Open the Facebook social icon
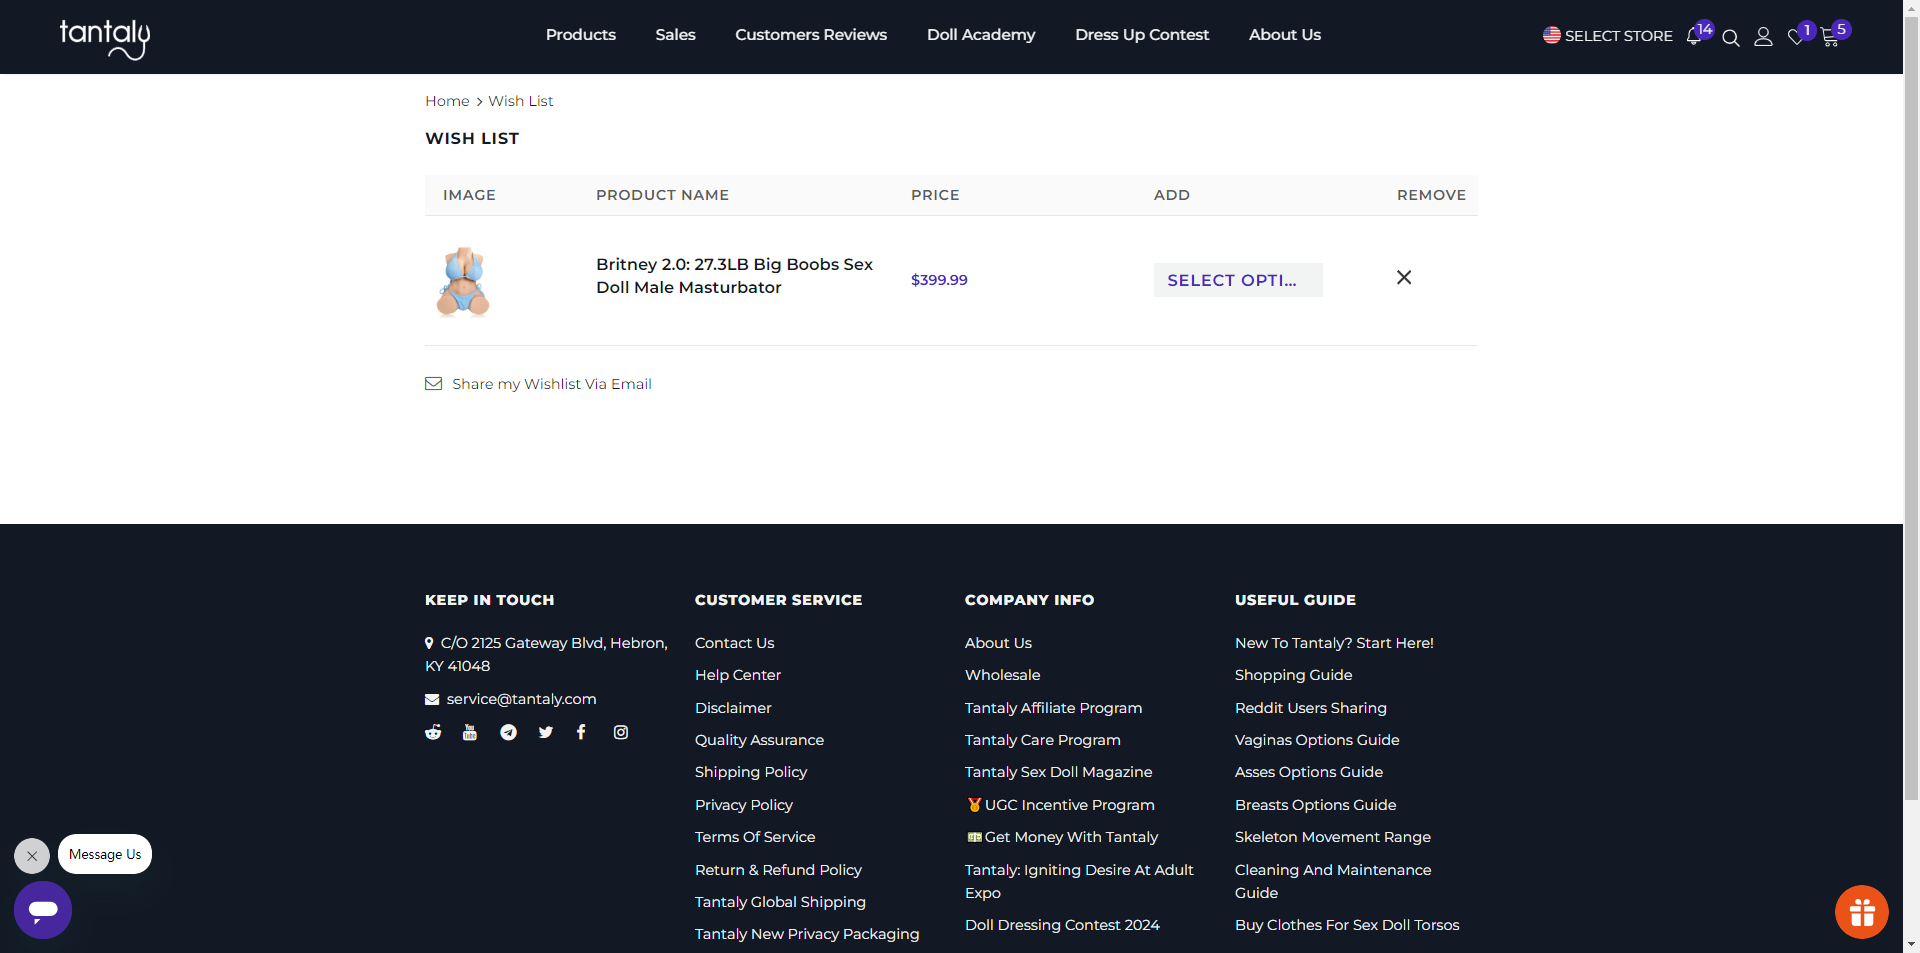The image size is (1920, 953). pyautogui.click(x=581, y=732)
